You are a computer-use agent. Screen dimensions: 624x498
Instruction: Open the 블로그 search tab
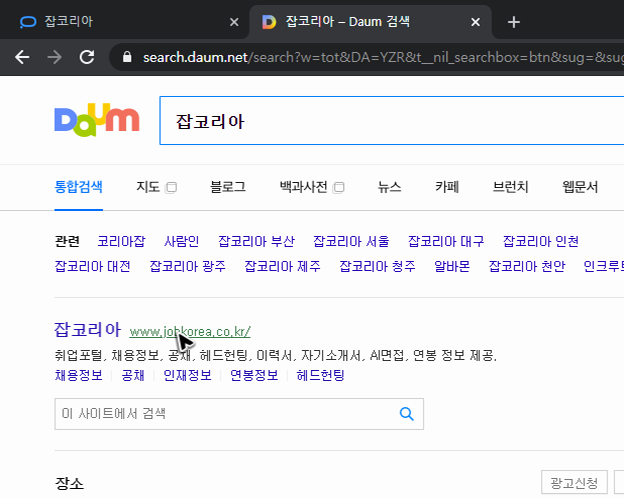click(x=228, y=187)
